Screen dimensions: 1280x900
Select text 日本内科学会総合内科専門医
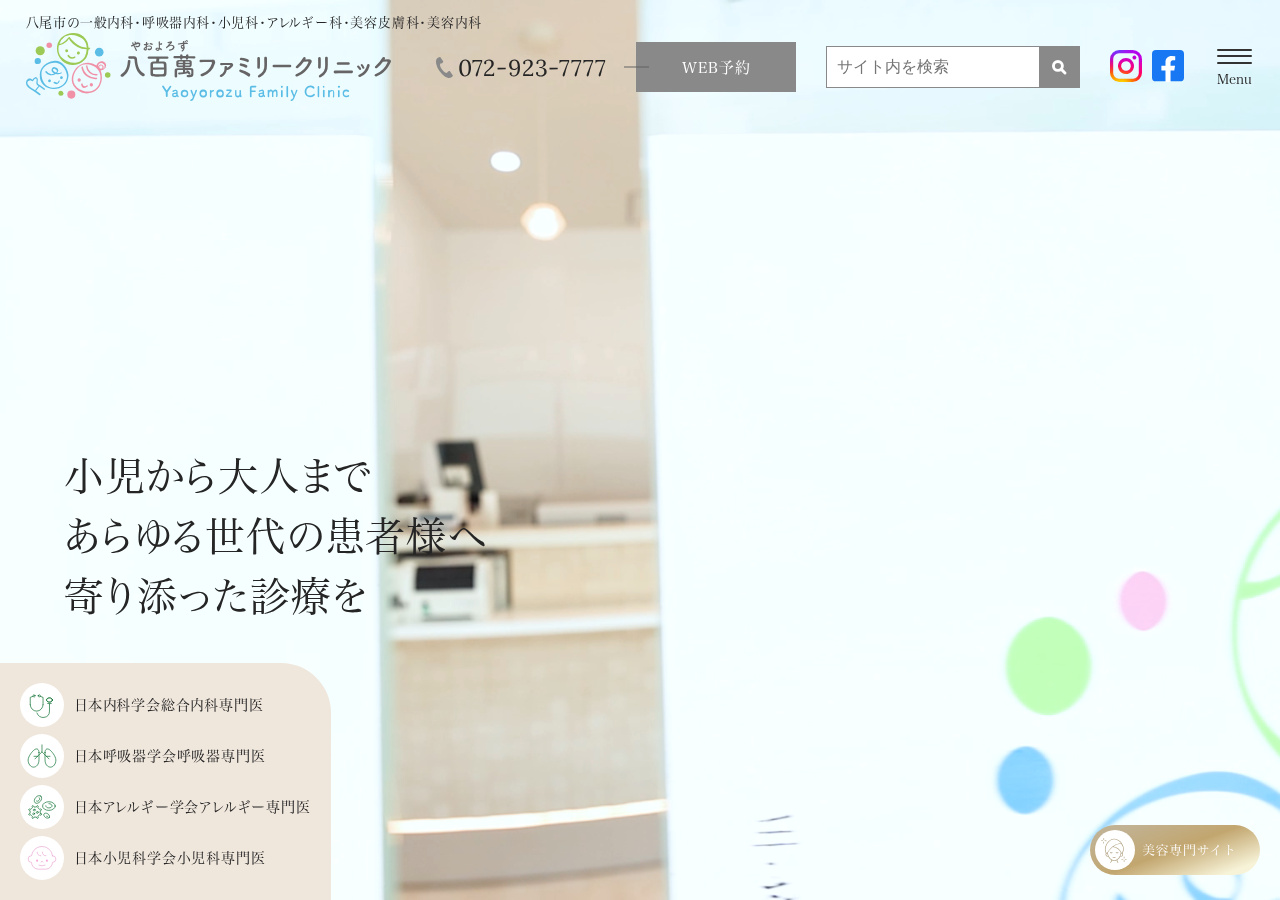tap(169, 705)
